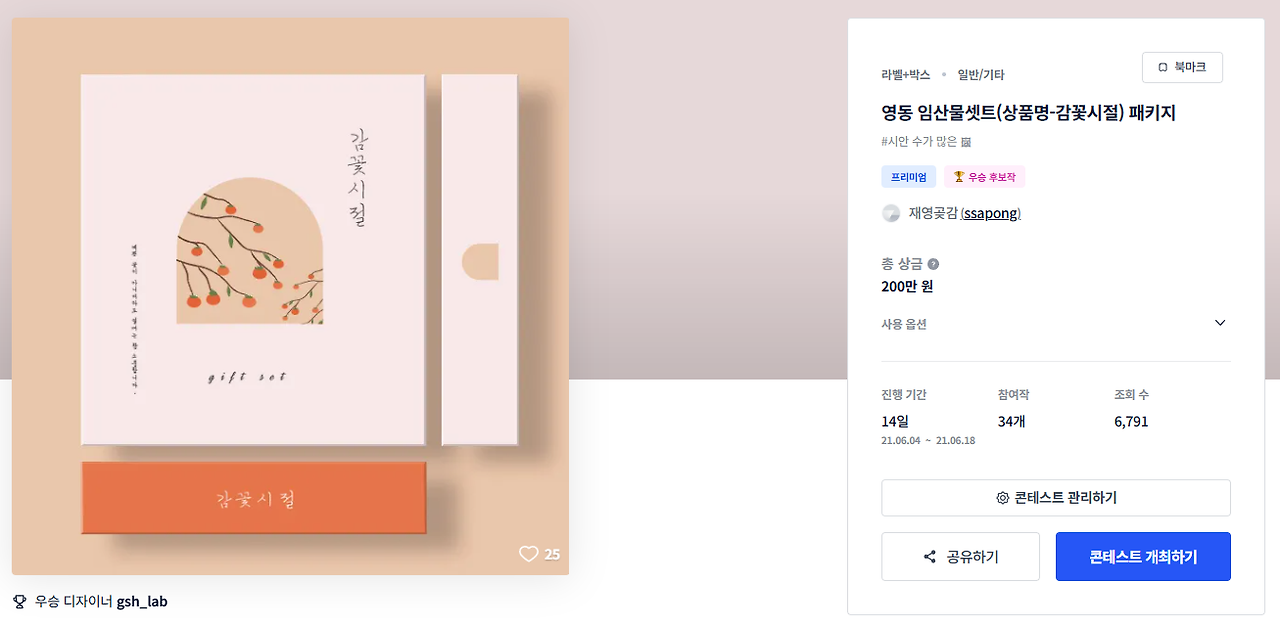
Task: Click the gear icon in 콘테스트 관리하기
Action: (x=1003, y=498)
